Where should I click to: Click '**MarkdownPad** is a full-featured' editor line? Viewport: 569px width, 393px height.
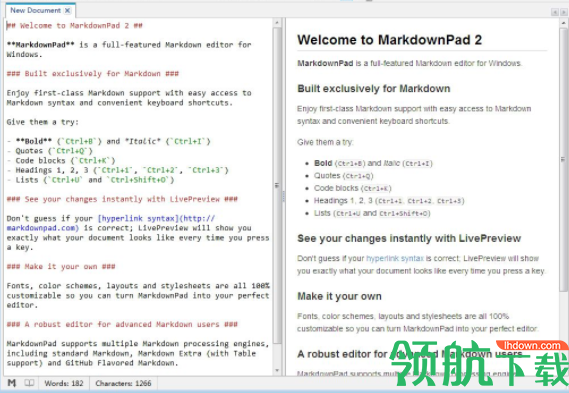(129, 49)
